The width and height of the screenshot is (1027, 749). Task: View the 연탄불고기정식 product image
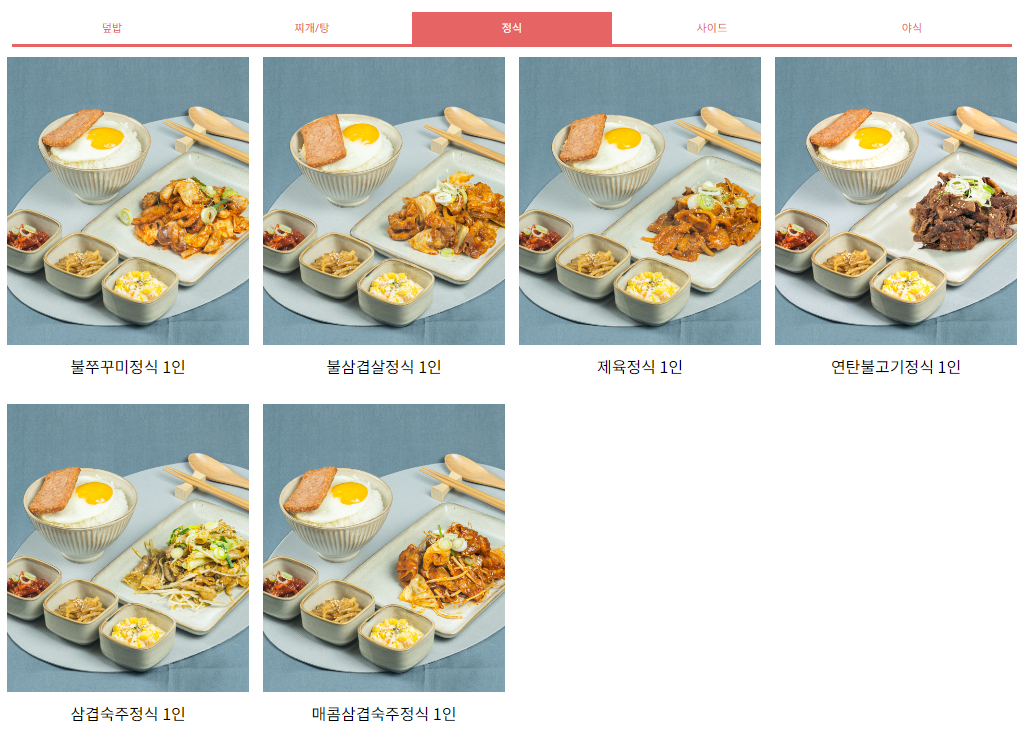tap(896, 201)
